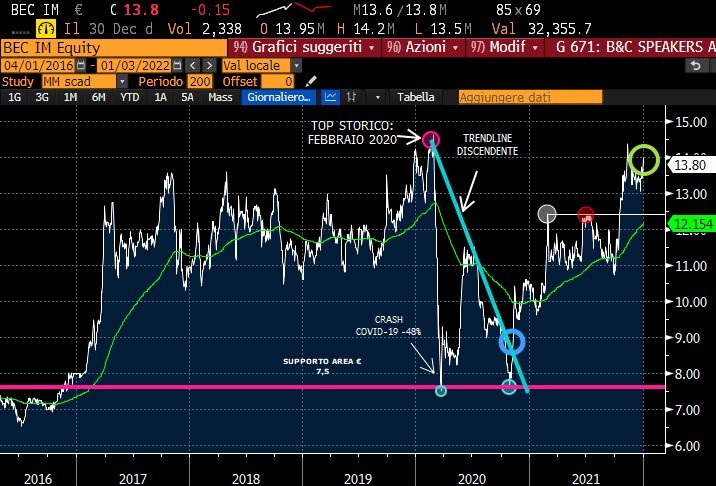The image size is (716, 486).
Task: Click the next period right arrow
Action: [209, 65]
